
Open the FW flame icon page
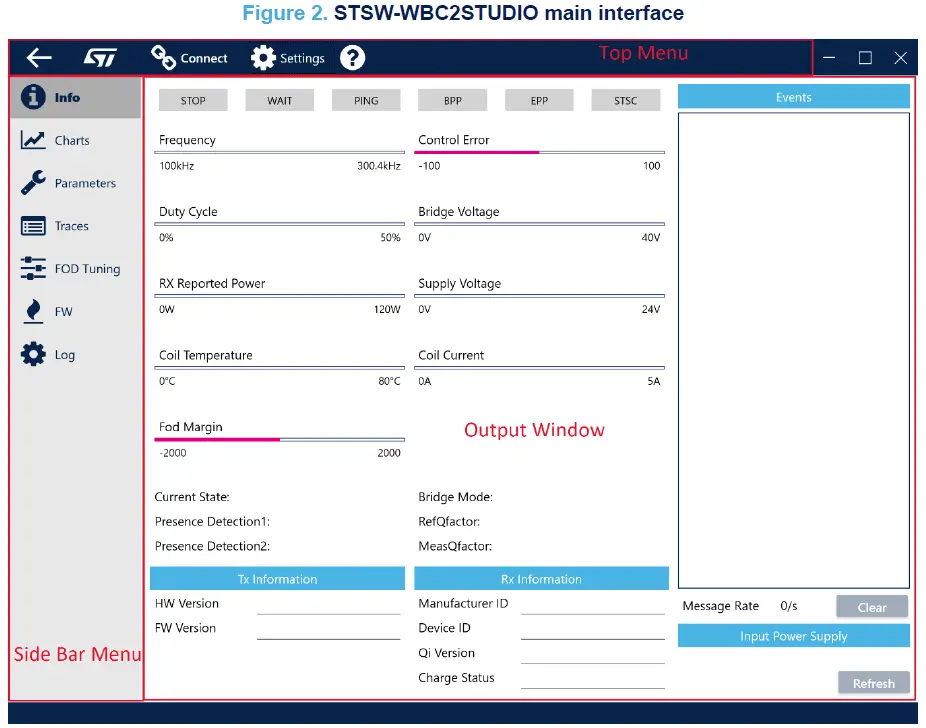[x=33, y=312]
